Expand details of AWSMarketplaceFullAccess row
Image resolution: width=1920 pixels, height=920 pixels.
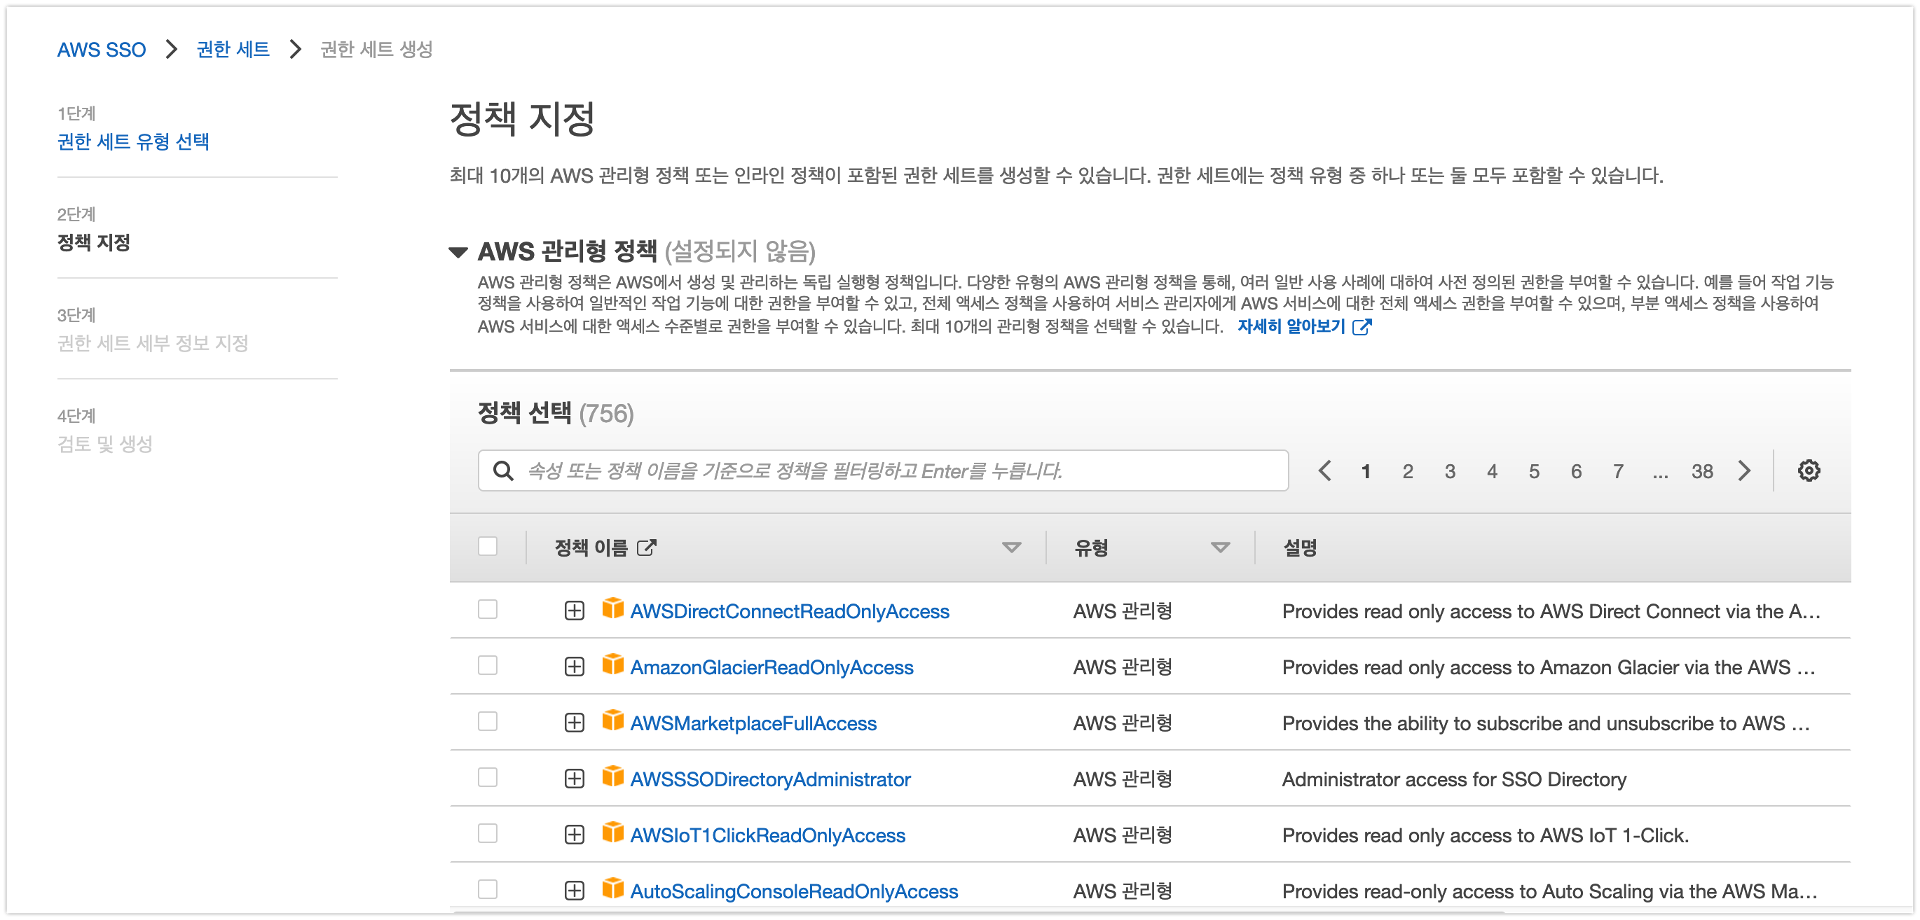click(x=574, y=723)
